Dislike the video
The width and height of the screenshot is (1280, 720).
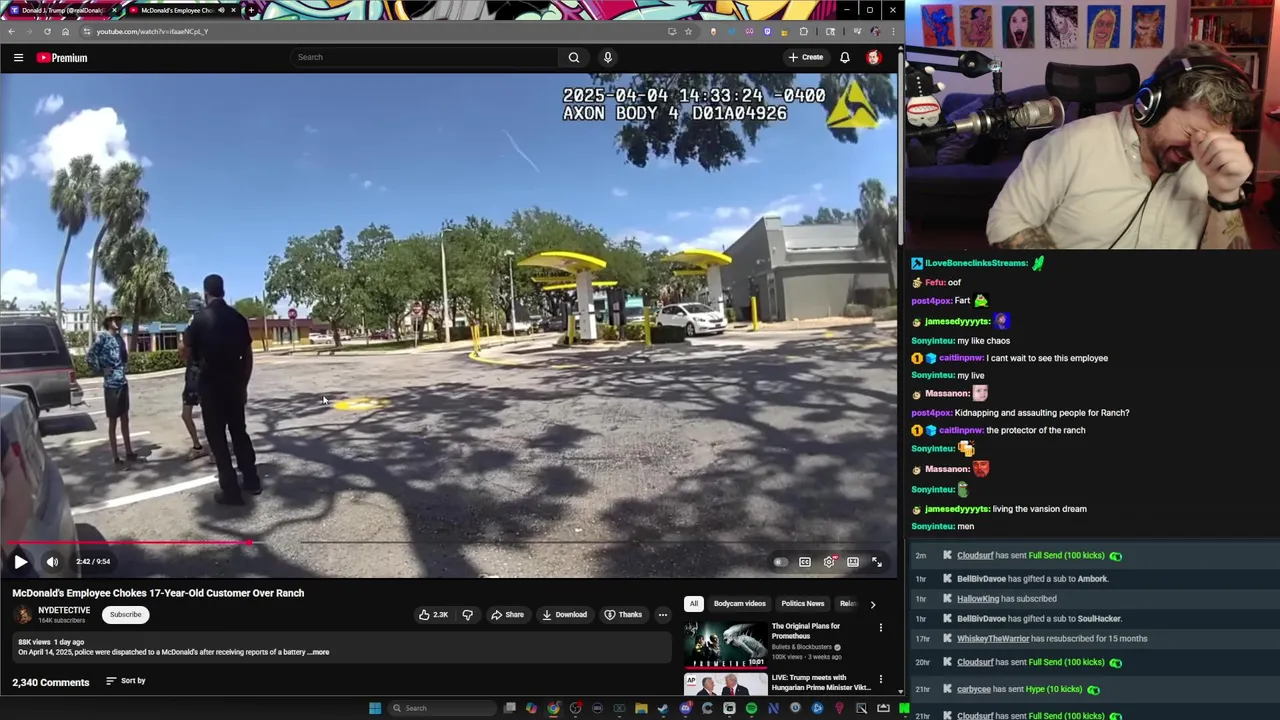467,615
